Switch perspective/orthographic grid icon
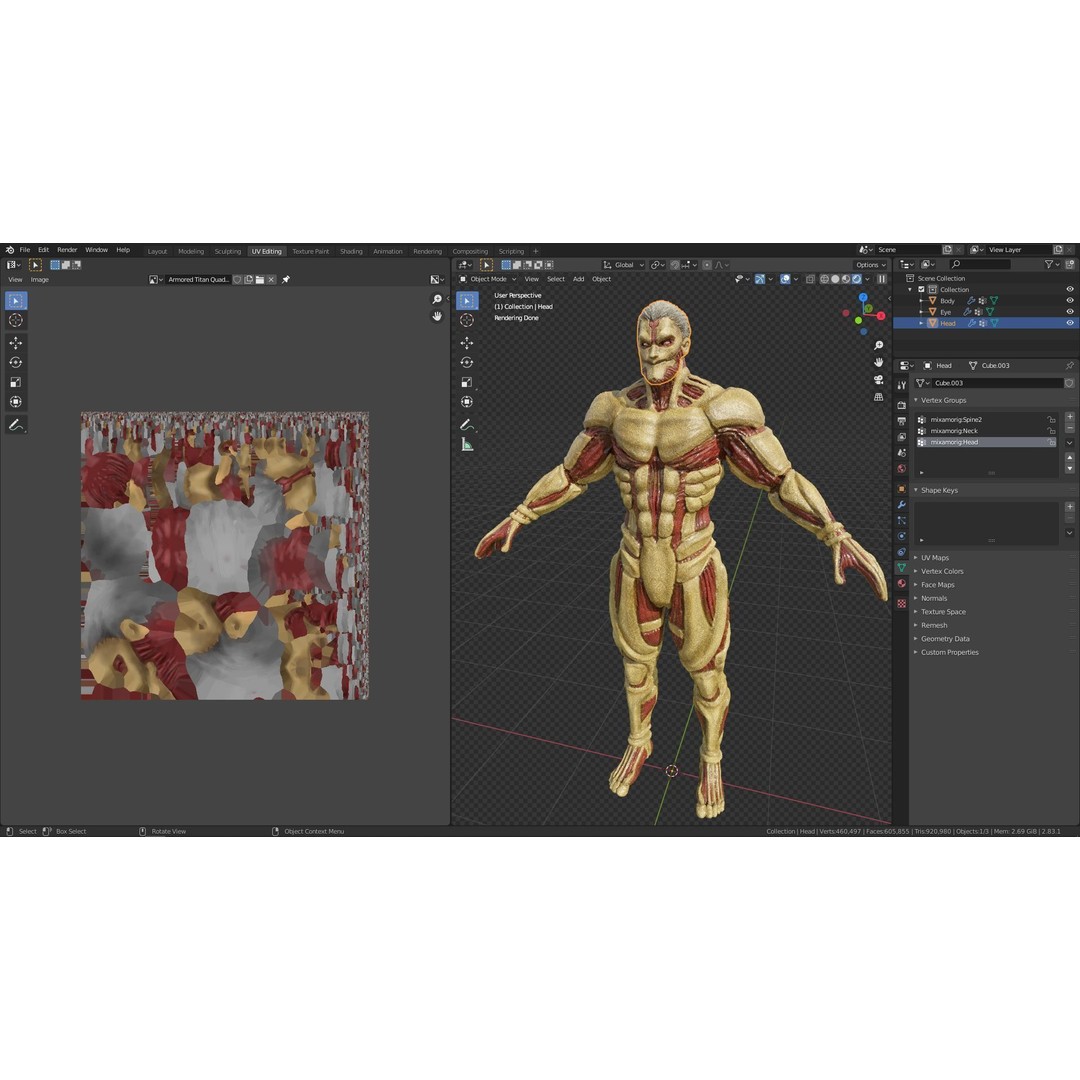The height and width of the screenshot is (1080, 1080). coord(878,397)
